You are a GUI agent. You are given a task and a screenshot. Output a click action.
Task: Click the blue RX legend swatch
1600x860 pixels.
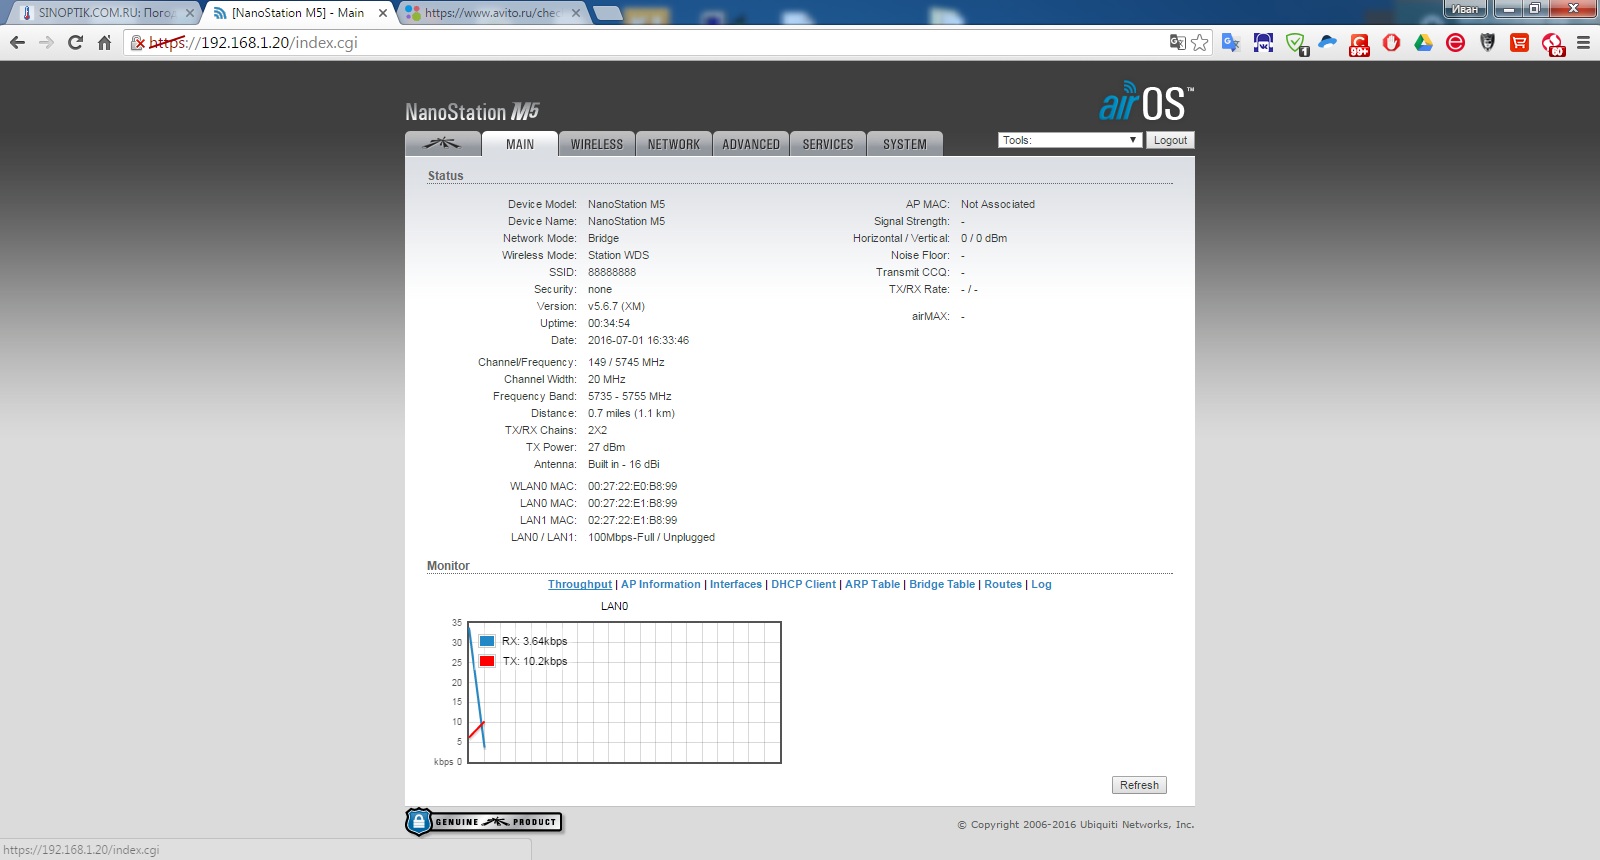[x=487, y=641]
